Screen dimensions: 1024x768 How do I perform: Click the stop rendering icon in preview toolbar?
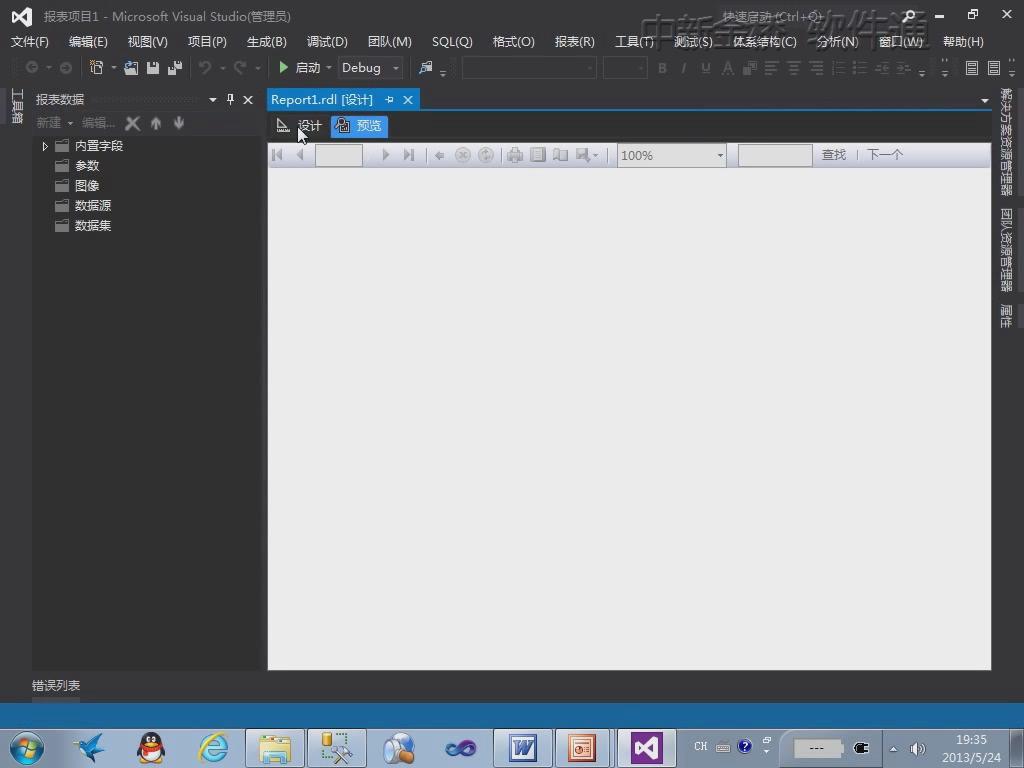(462, 155)
